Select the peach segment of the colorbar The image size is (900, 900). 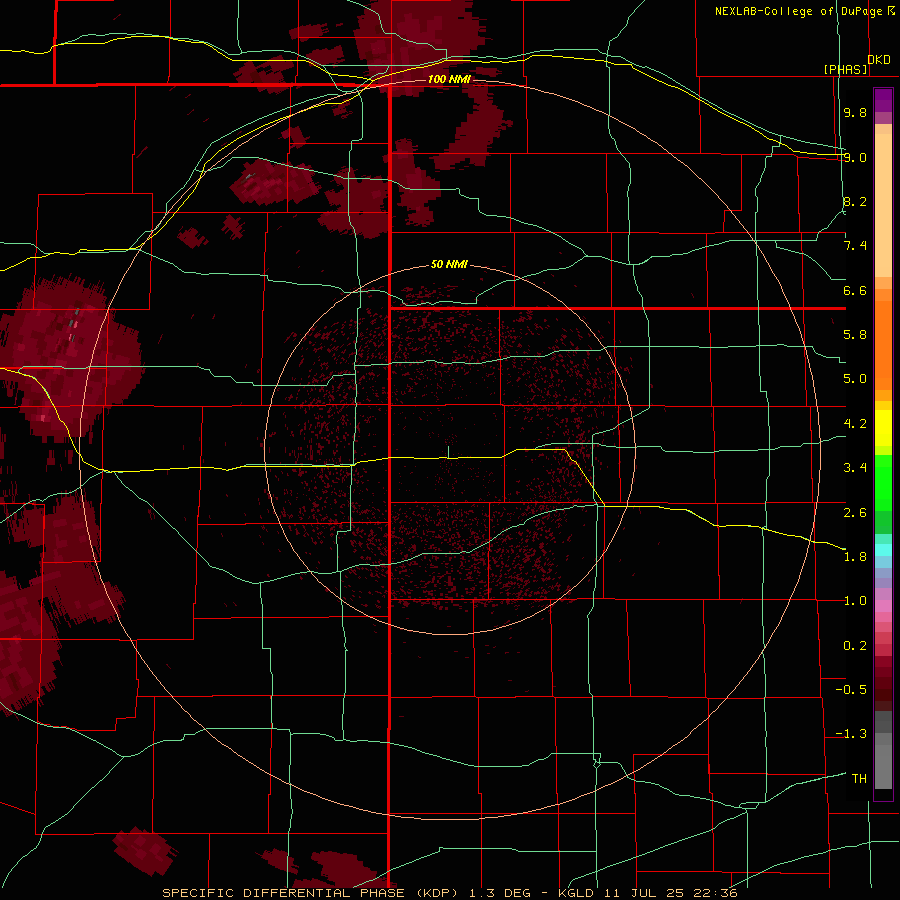click(883, 201)
